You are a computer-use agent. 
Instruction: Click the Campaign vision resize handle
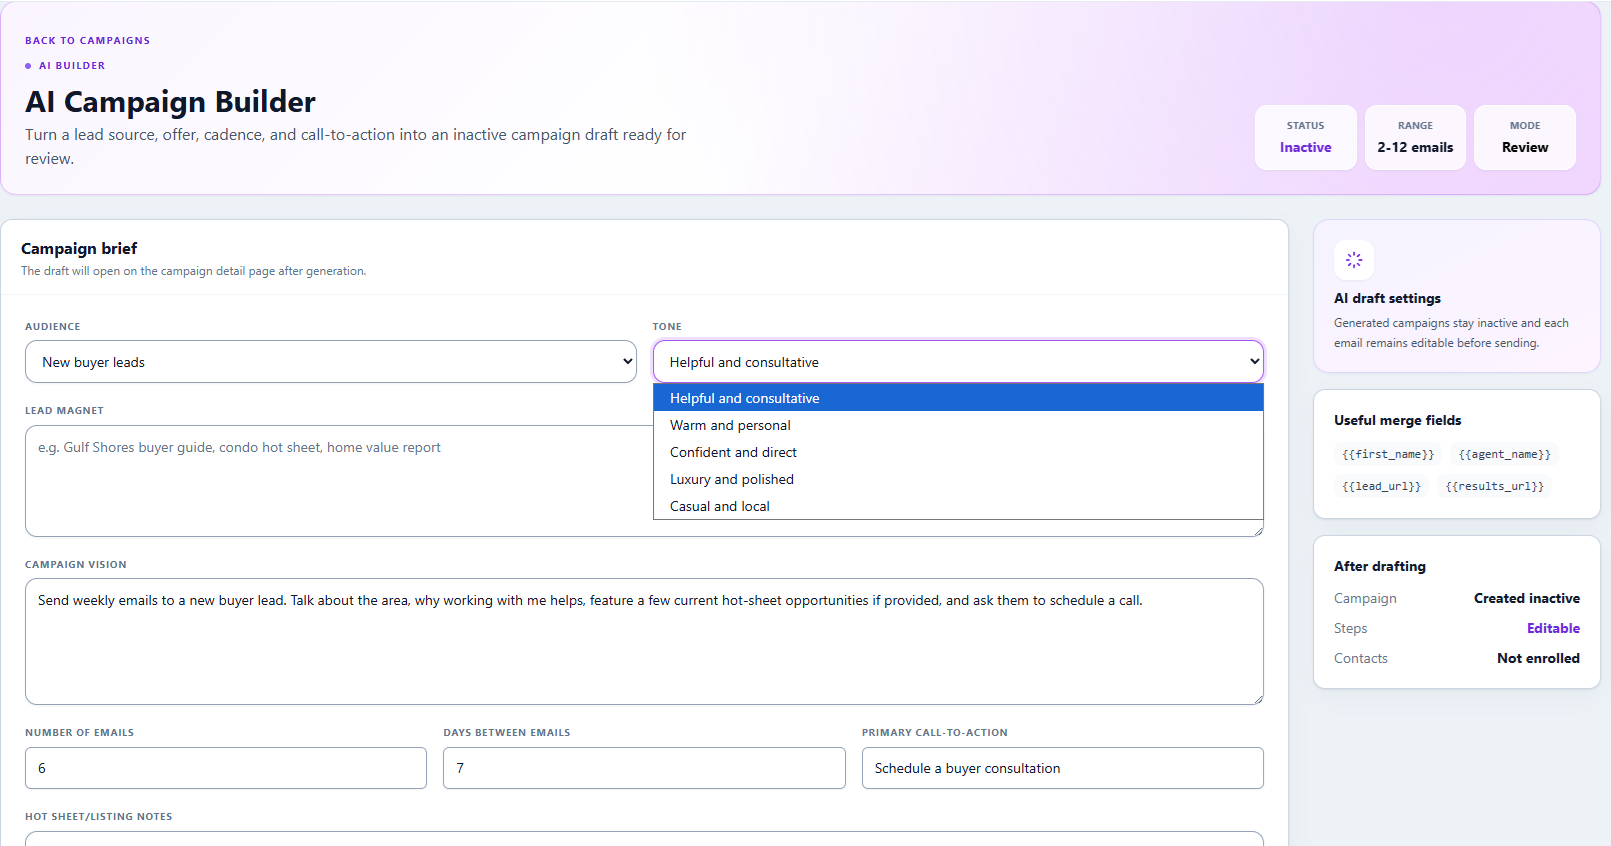1258,699
